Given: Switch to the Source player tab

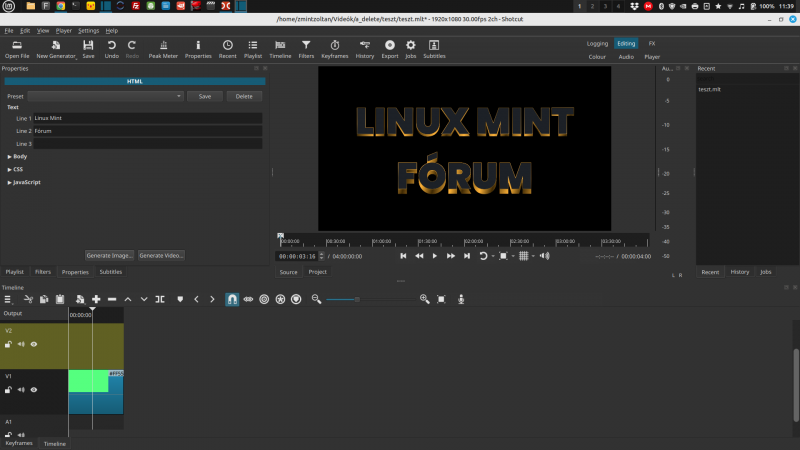Looking at the screenshot, I should tap(288, 272).
